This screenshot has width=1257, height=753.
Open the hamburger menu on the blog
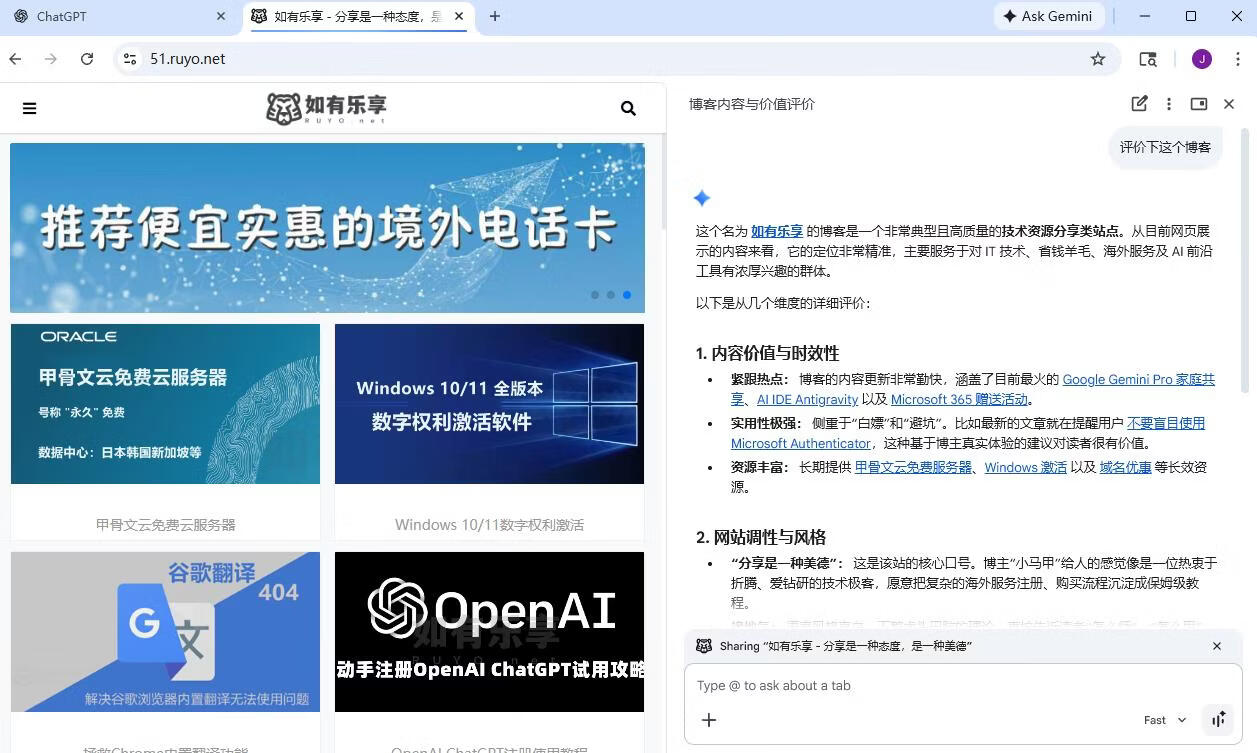[29, 108]
